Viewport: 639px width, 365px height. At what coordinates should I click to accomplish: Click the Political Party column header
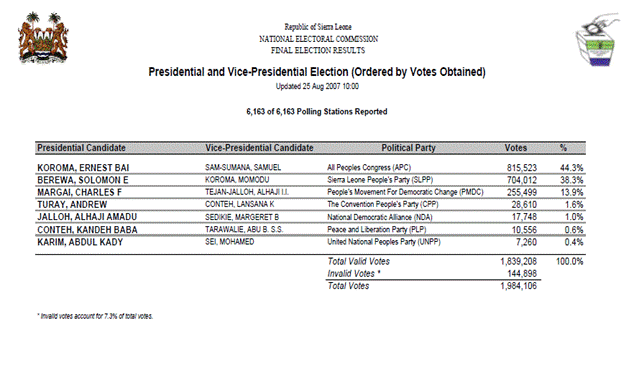(x=408, y=148)
